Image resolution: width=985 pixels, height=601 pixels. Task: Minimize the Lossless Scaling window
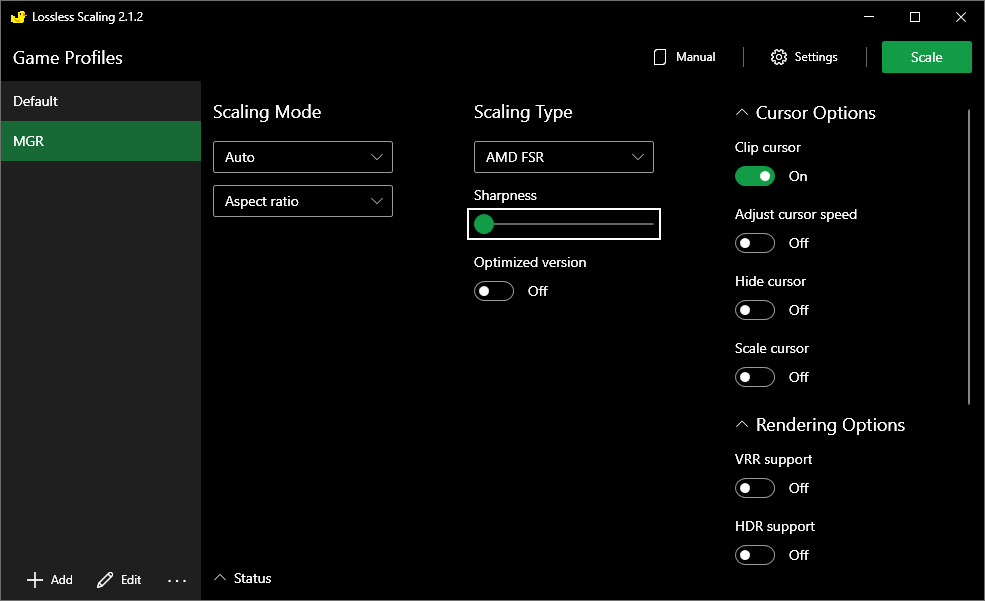coord(868,17)
